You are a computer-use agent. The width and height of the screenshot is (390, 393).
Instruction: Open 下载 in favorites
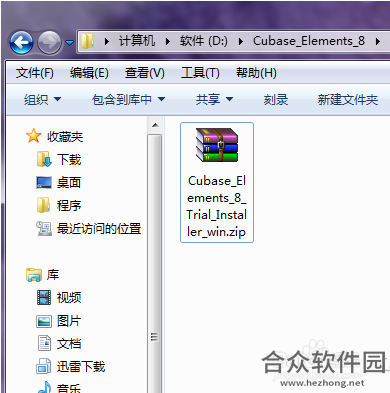pyautogui.click(x=69, y=159)
